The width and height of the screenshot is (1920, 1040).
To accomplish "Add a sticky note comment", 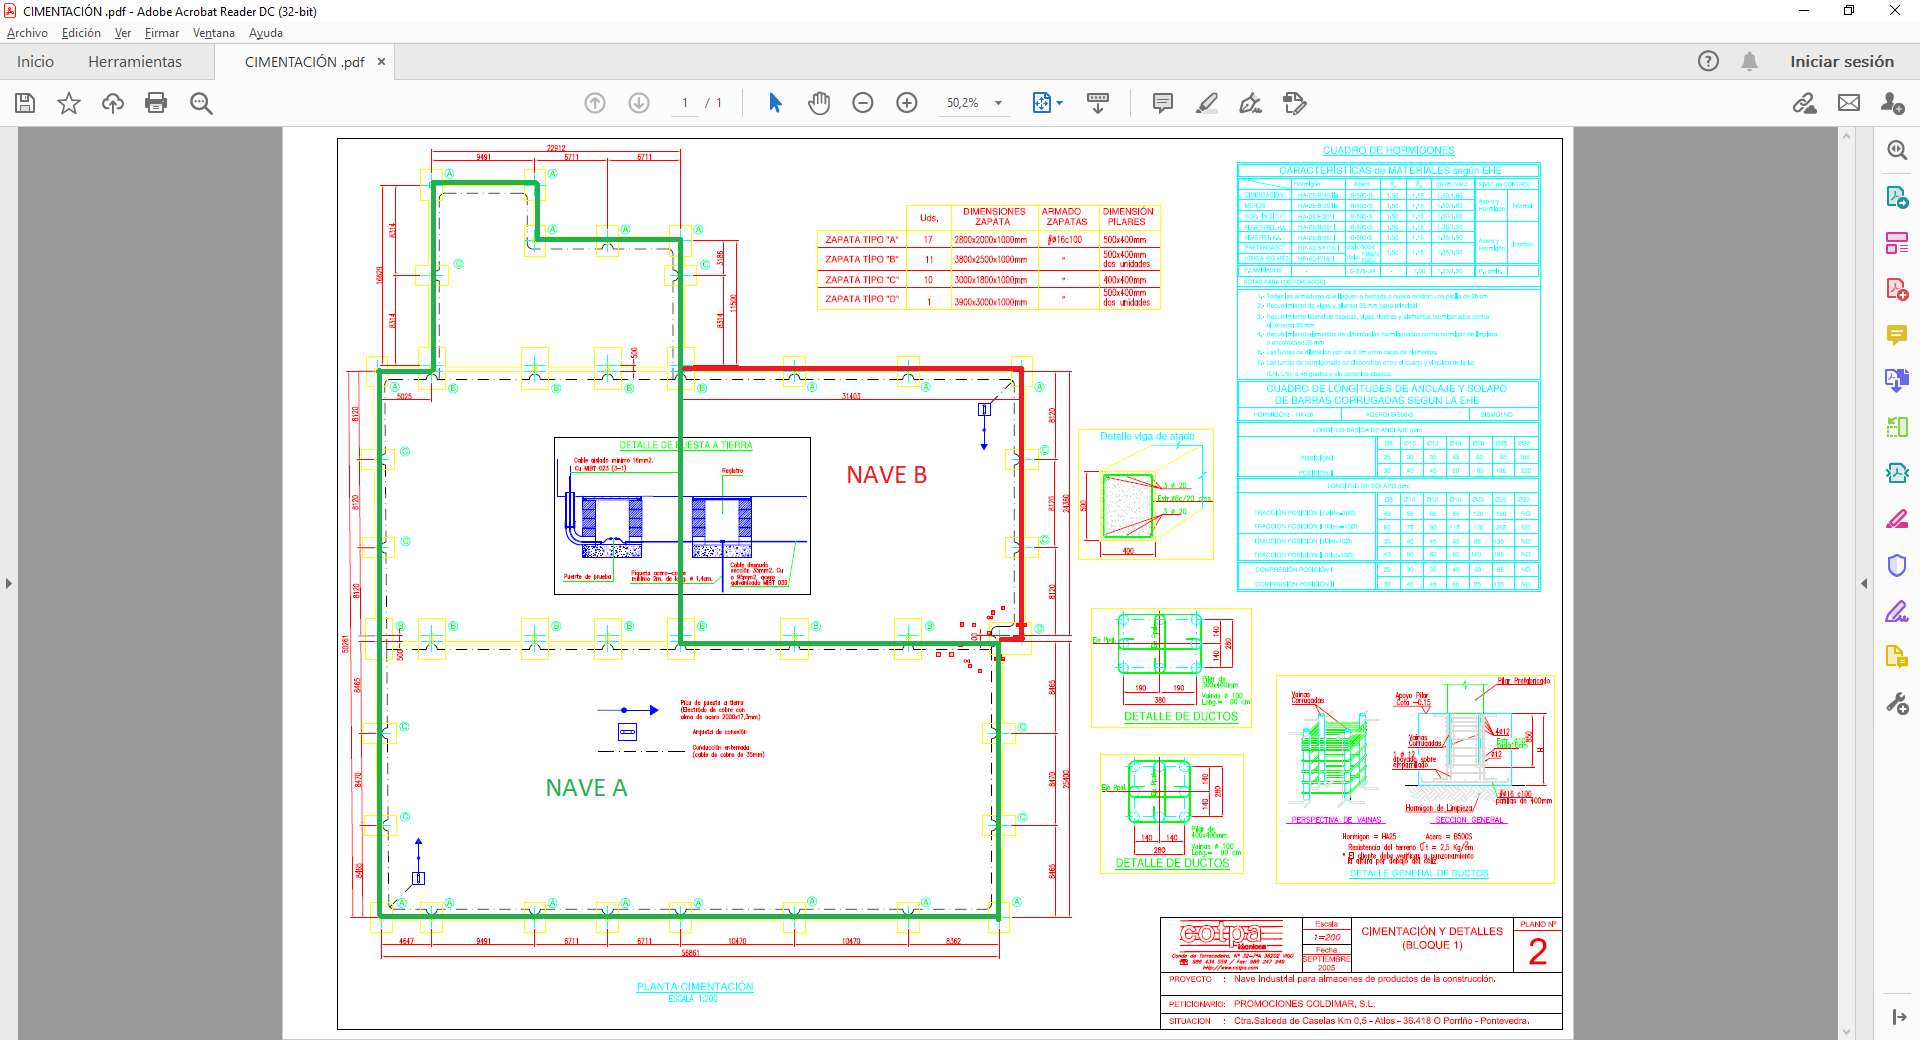I will [x=1162, y=103].
